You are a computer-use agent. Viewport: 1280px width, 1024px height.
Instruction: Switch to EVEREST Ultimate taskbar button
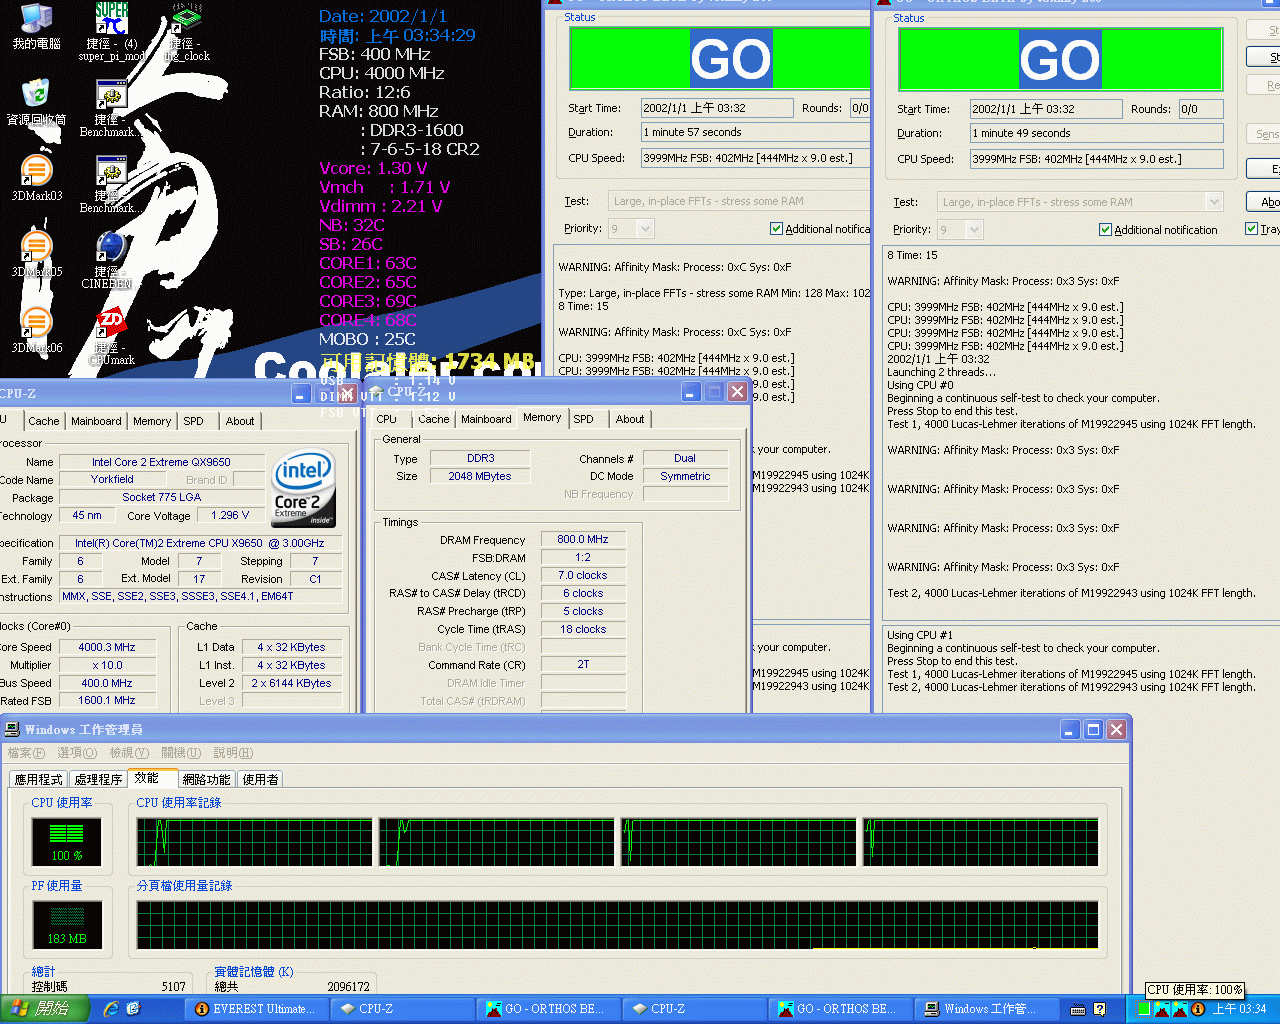click(x=256, y=1009)
